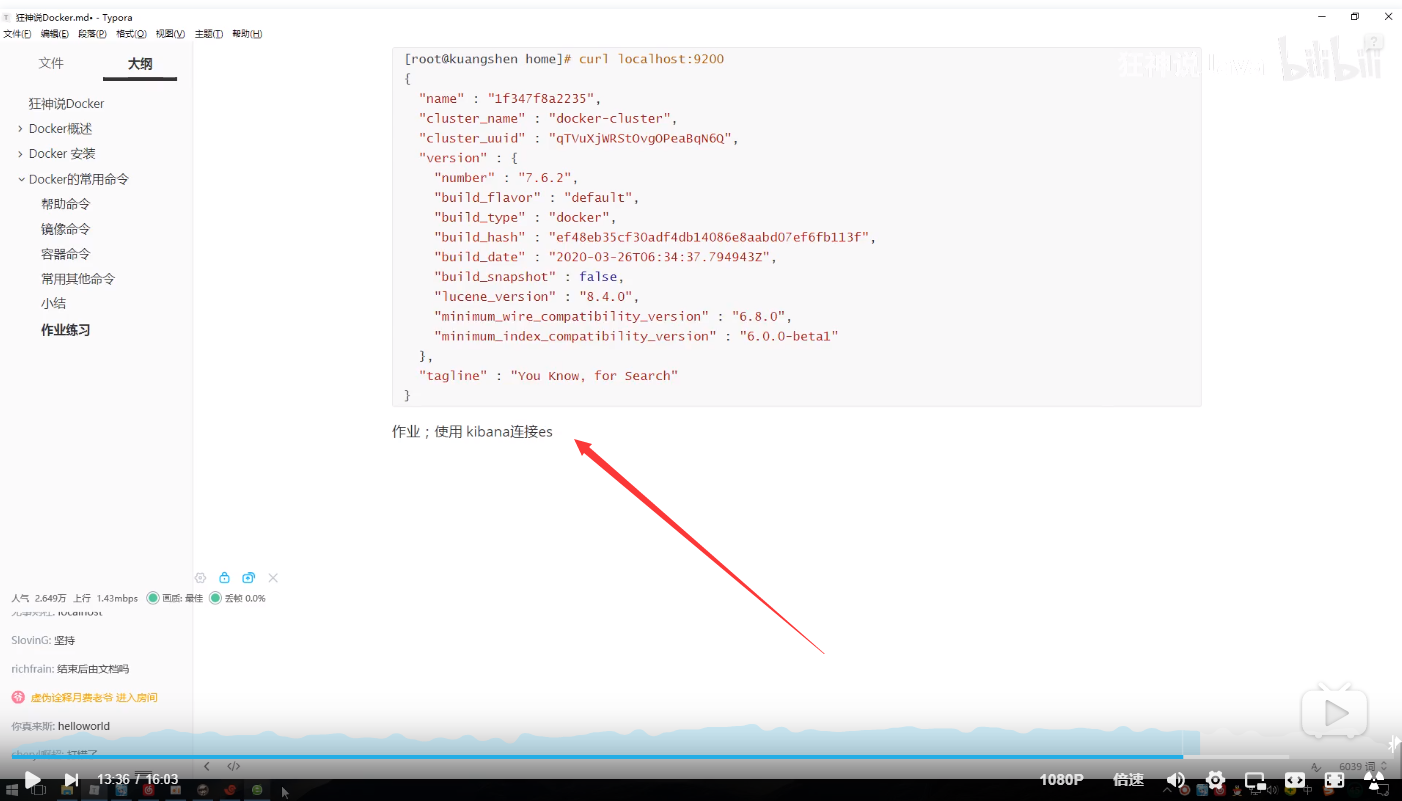The image size is (1402, 801).
Task: Open the 格式(O) menu
Action: (131, 34)
